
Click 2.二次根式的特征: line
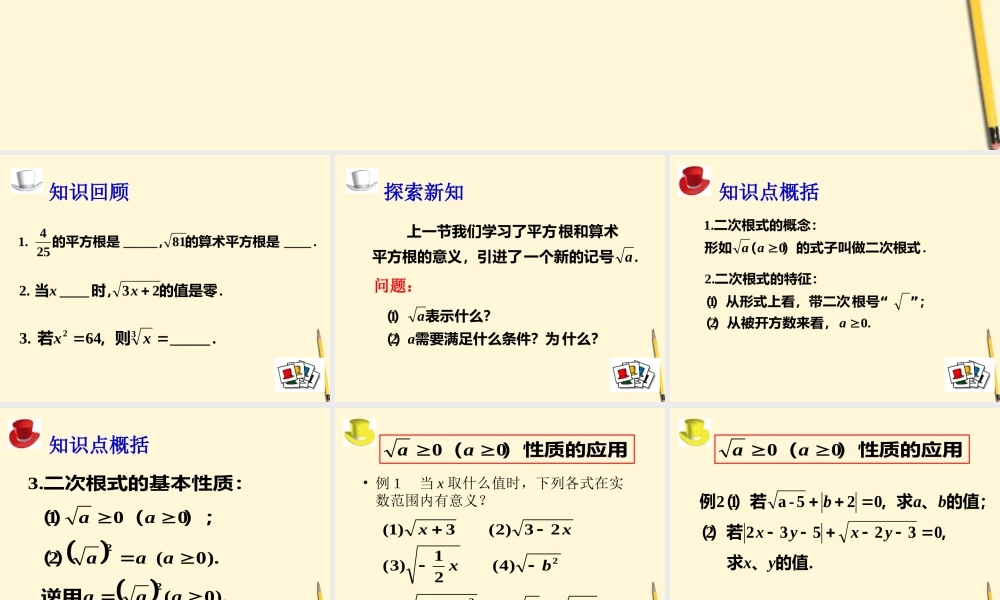760,279
